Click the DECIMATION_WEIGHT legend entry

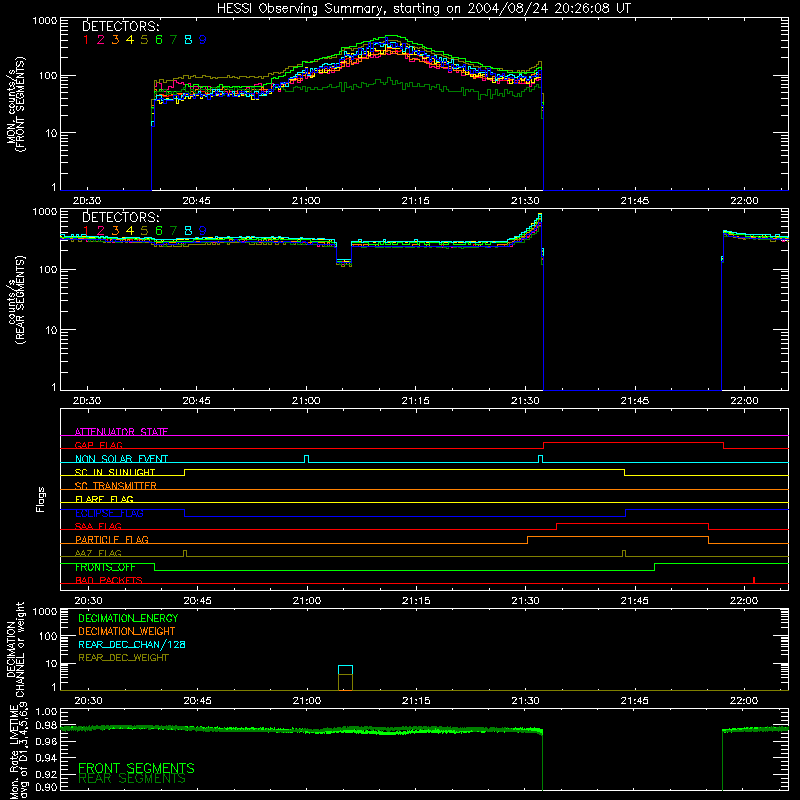point(127,631)
